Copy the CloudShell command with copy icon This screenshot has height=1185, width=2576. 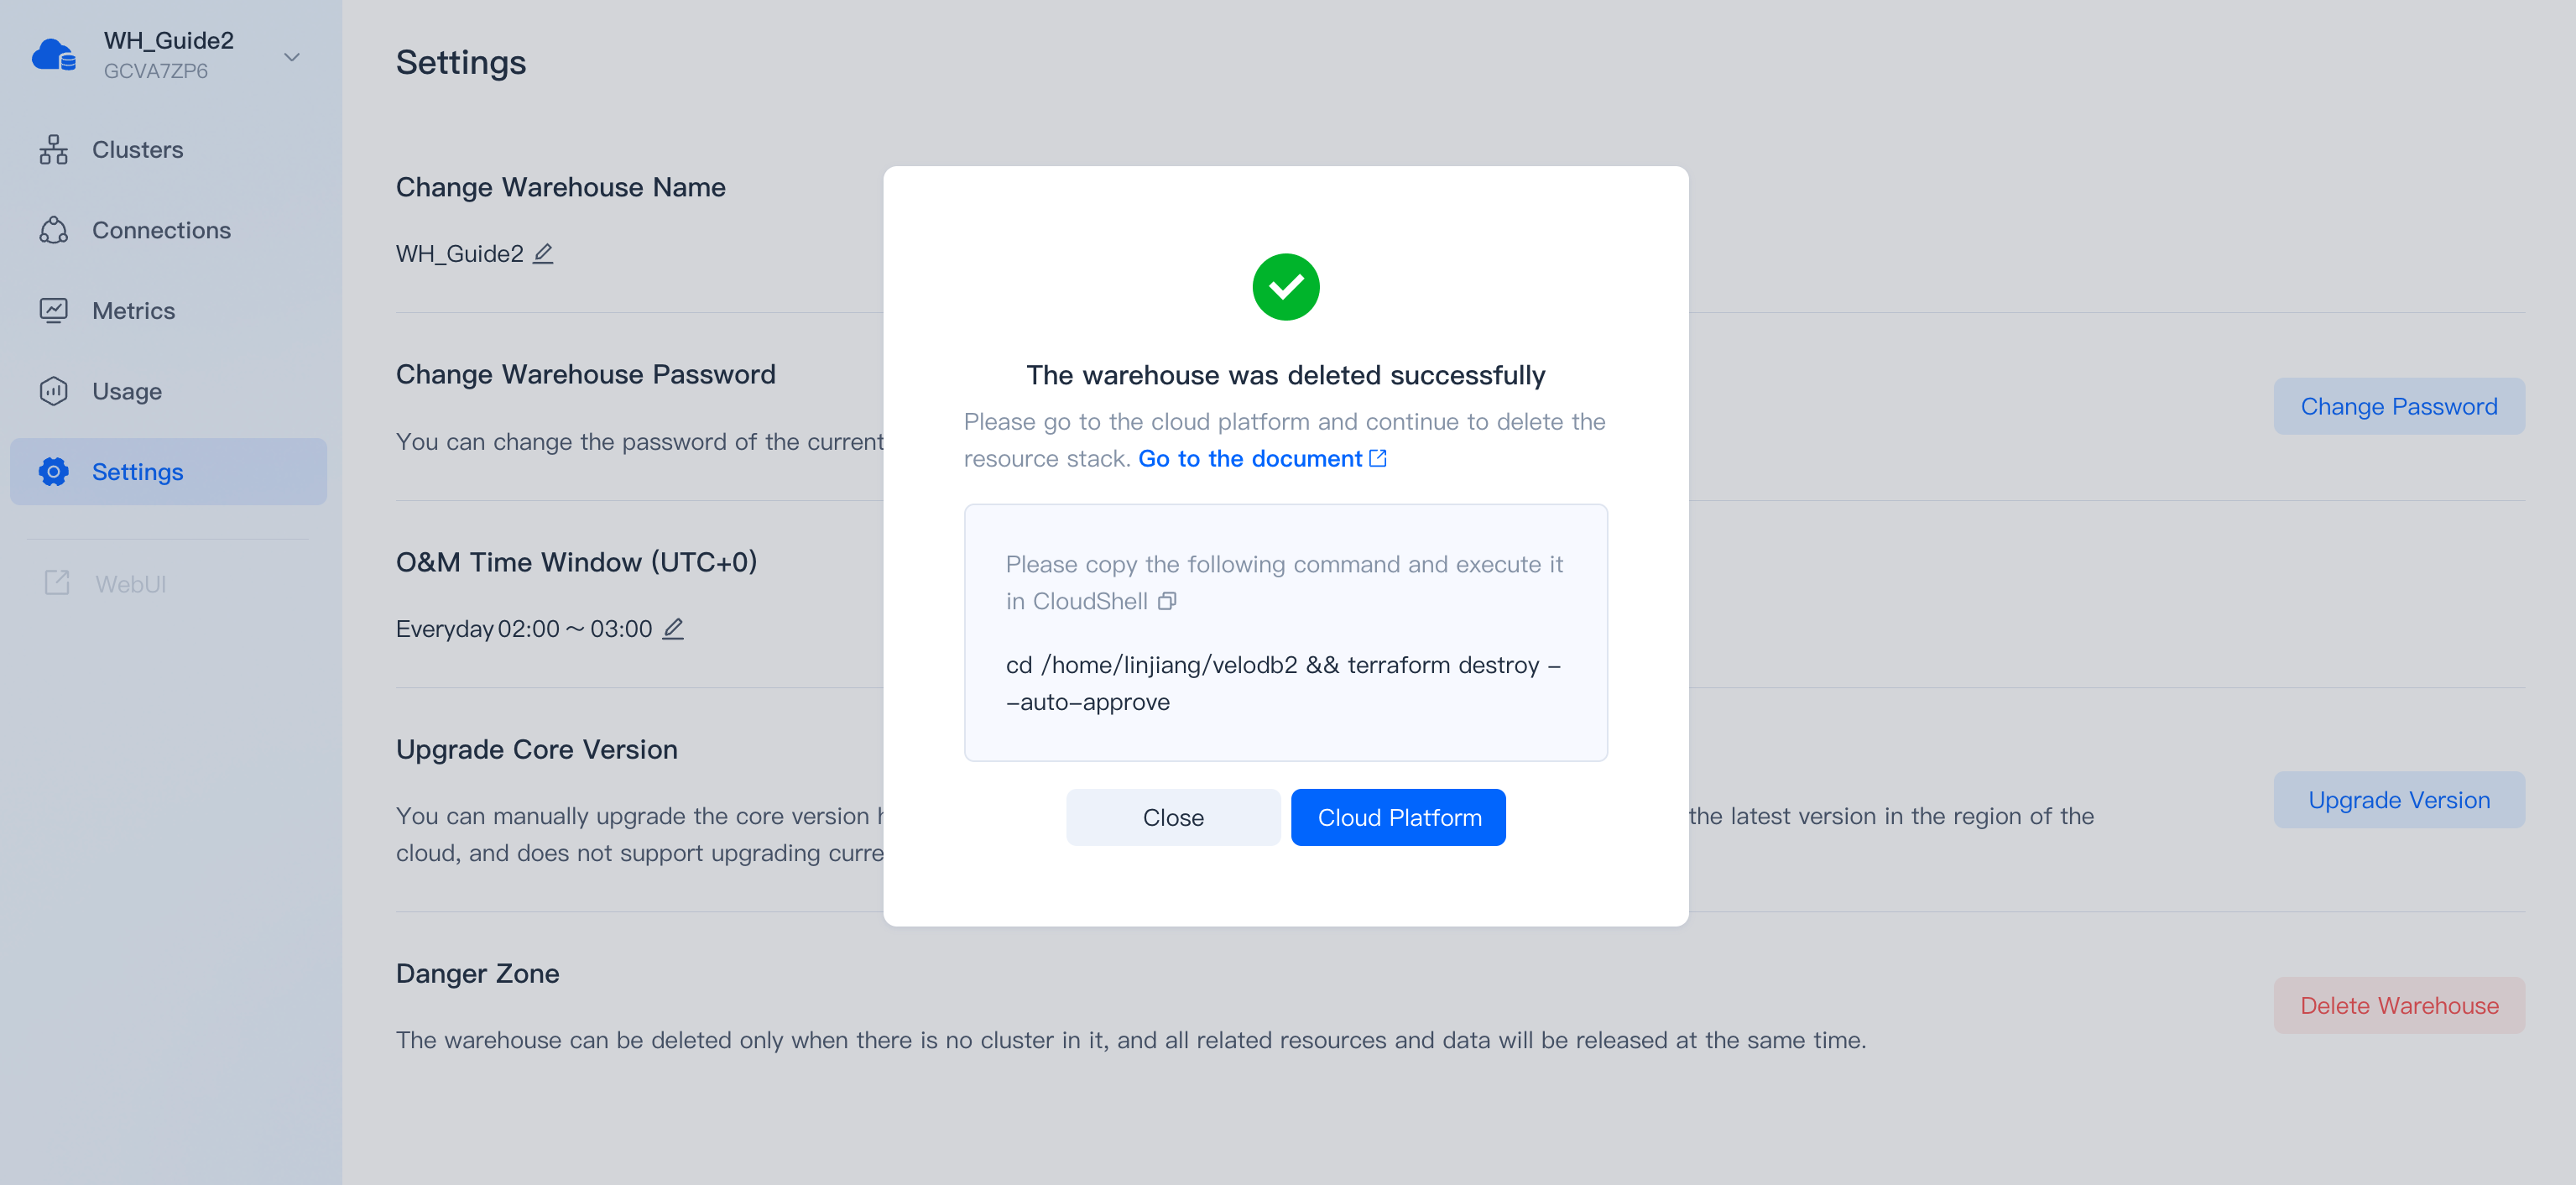[1167, 601]
